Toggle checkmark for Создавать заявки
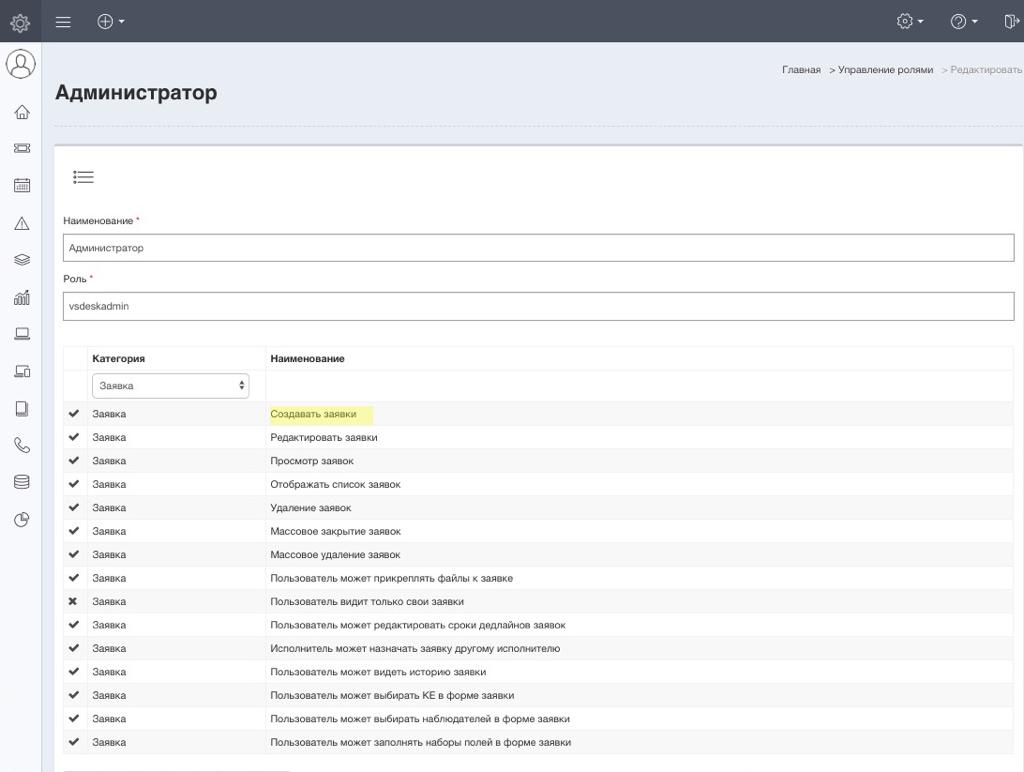 click(x=73, y=414)
